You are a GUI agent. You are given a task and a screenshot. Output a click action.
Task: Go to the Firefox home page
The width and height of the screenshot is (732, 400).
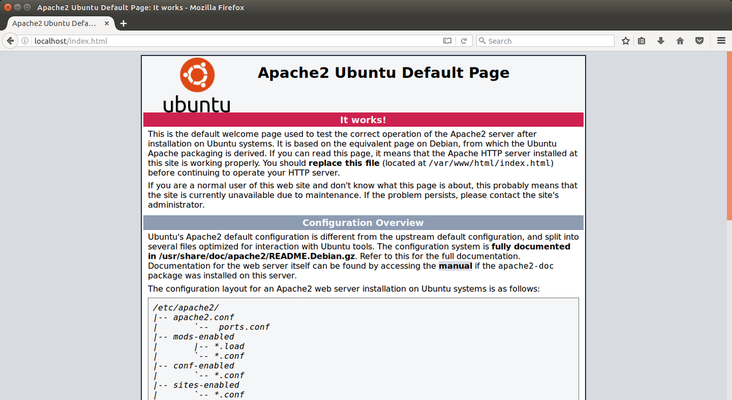pyautogui.click(x=680, y=41)
